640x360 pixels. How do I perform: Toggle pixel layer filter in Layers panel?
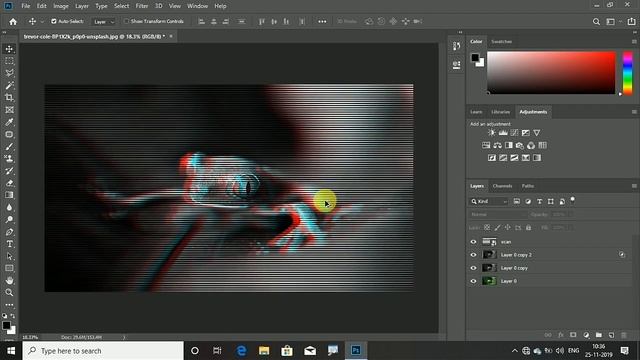(x=517, y=202)
